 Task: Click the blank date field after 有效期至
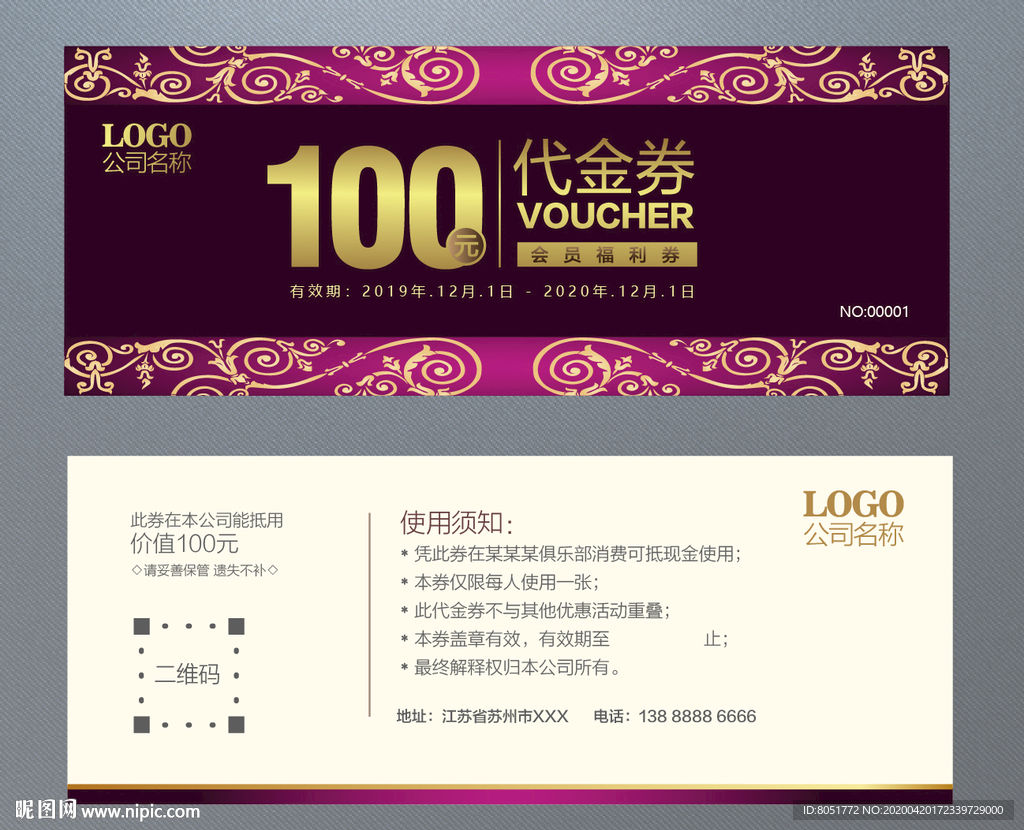pyautogui.click(x=656, y=639)
